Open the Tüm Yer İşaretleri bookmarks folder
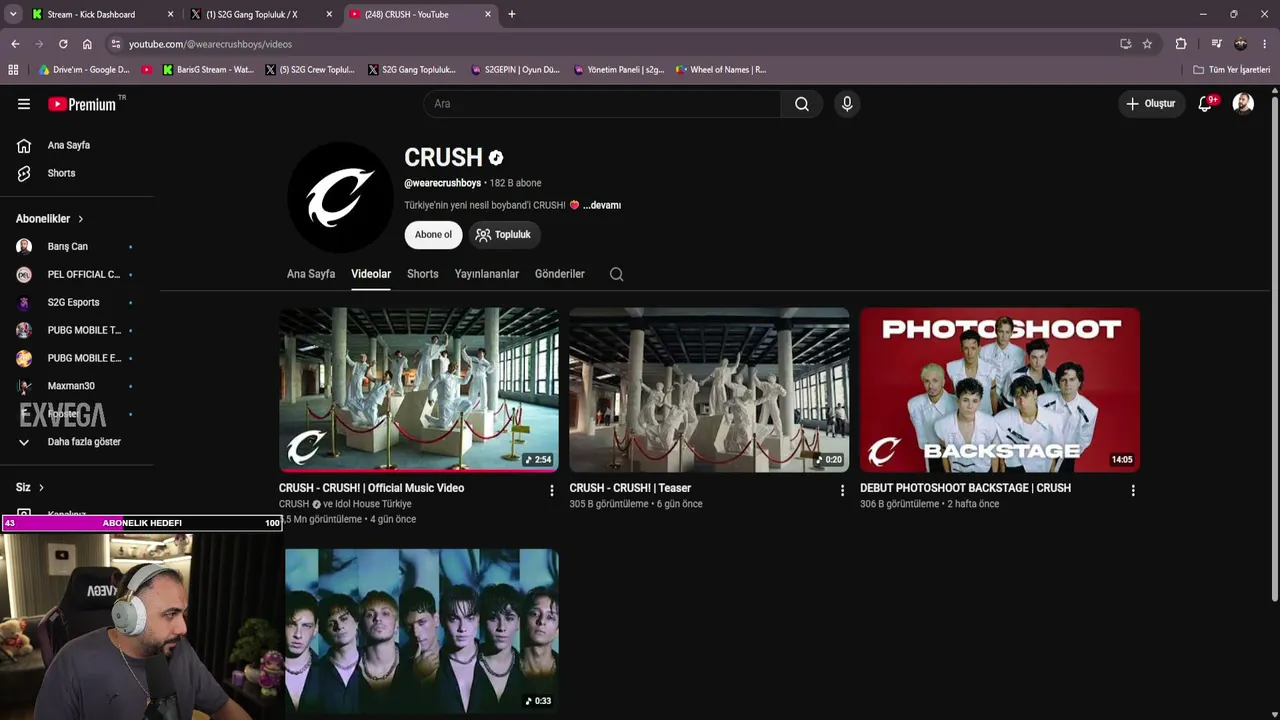Screen dimensions: 1280x720 pos(1232,70)
